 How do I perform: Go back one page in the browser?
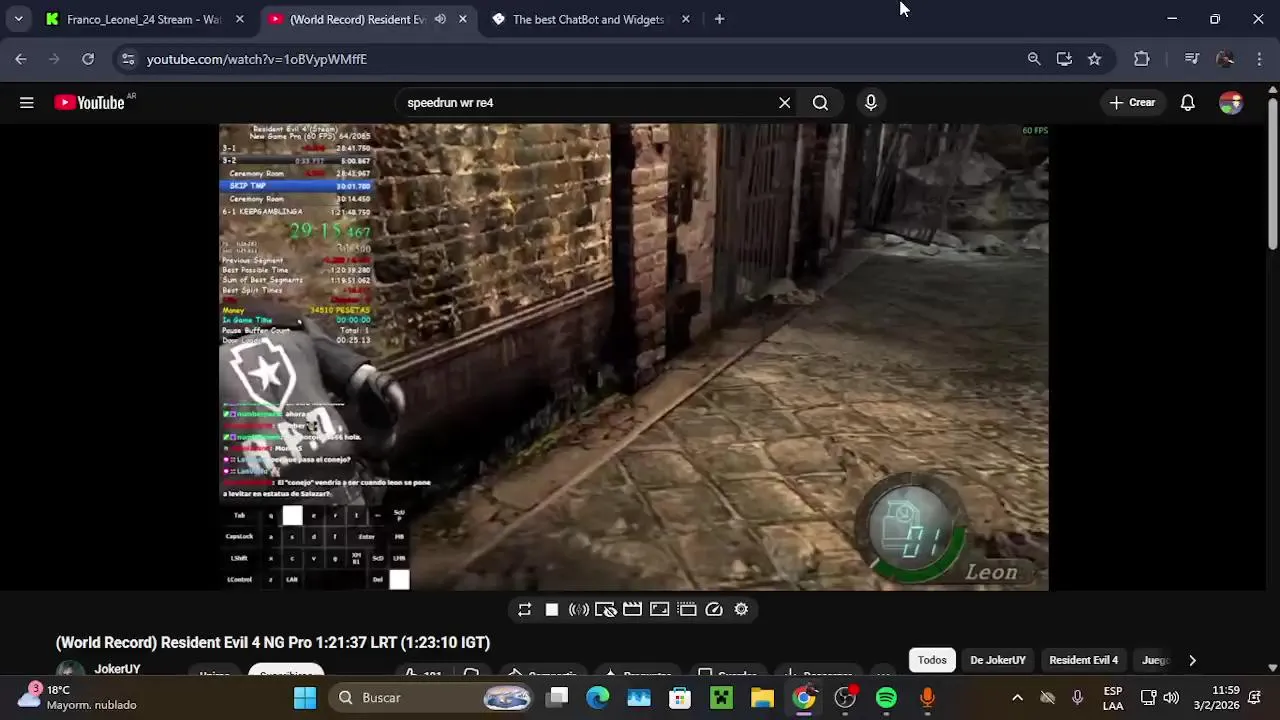[x=21, y=59]
